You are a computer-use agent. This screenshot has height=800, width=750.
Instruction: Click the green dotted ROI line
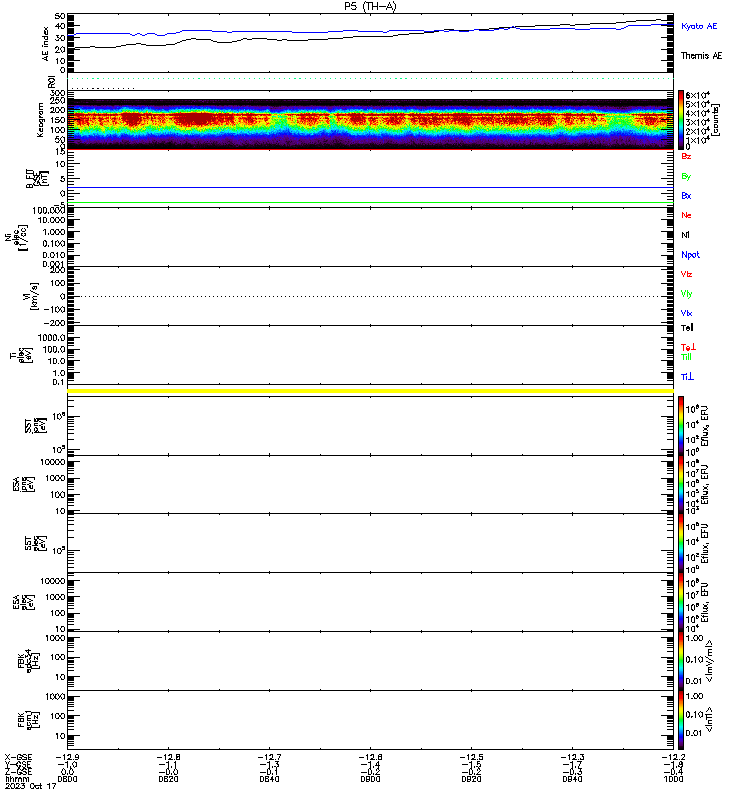[x=371, y=79]
